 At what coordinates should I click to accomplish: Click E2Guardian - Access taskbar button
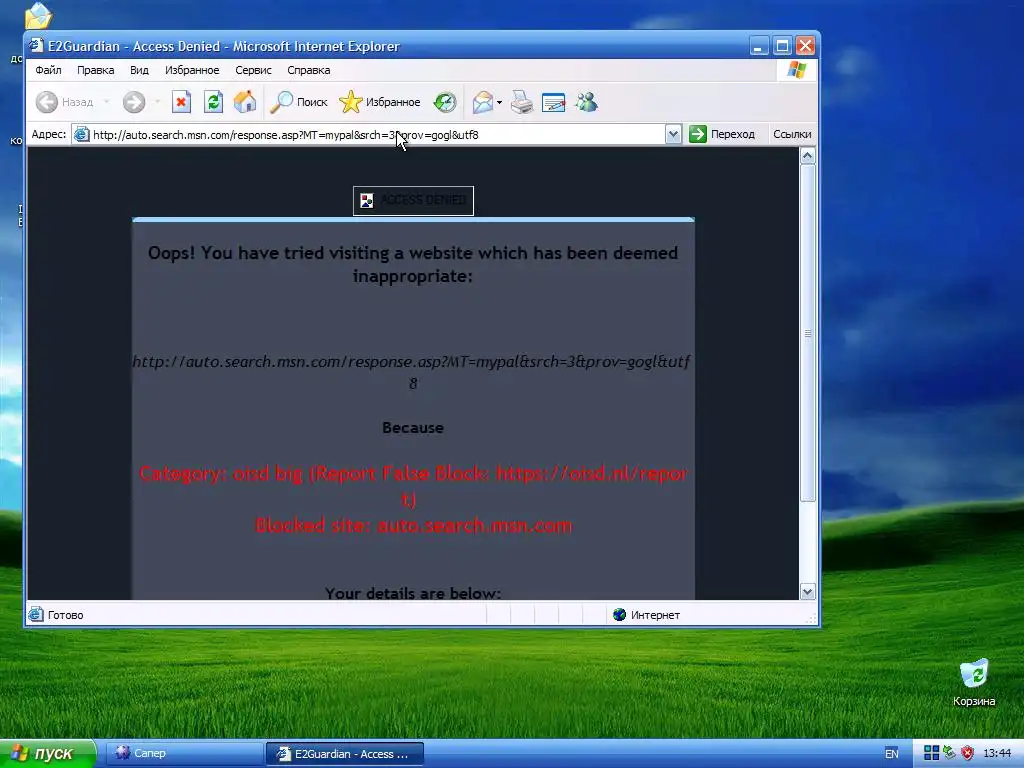tap(345, 754)
